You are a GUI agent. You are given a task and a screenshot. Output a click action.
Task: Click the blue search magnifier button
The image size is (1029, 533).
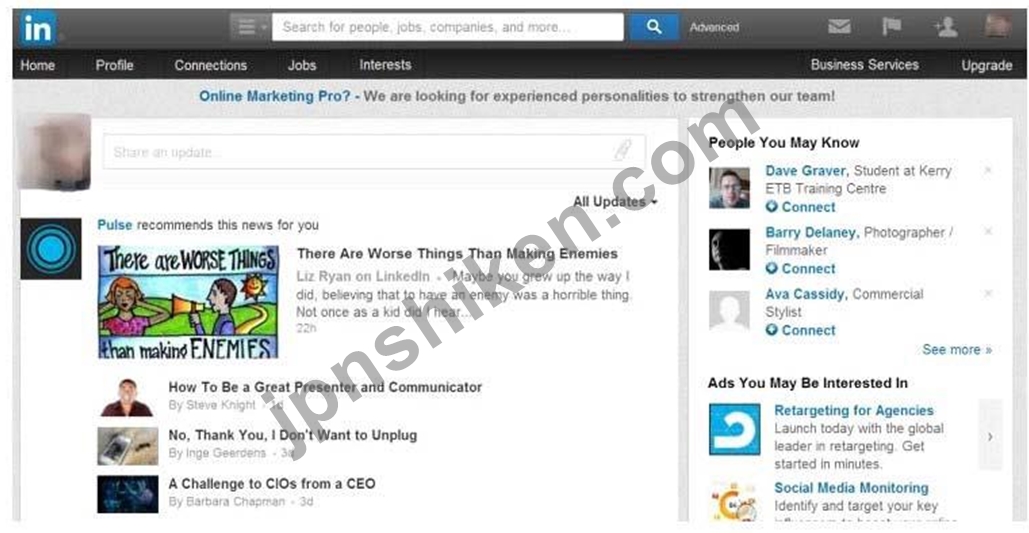click(x=654, y=27)
